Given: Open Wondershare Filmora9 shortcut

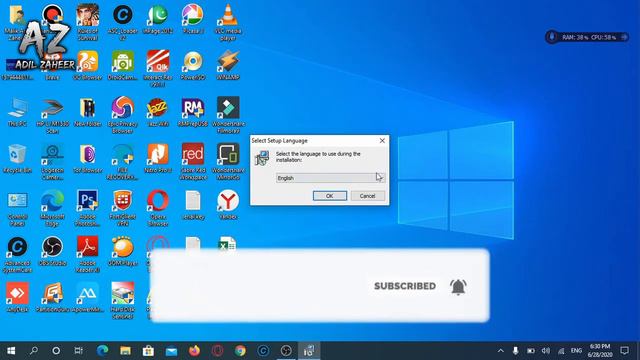Looking at the screenshot, I should click(x=228, y=116).
